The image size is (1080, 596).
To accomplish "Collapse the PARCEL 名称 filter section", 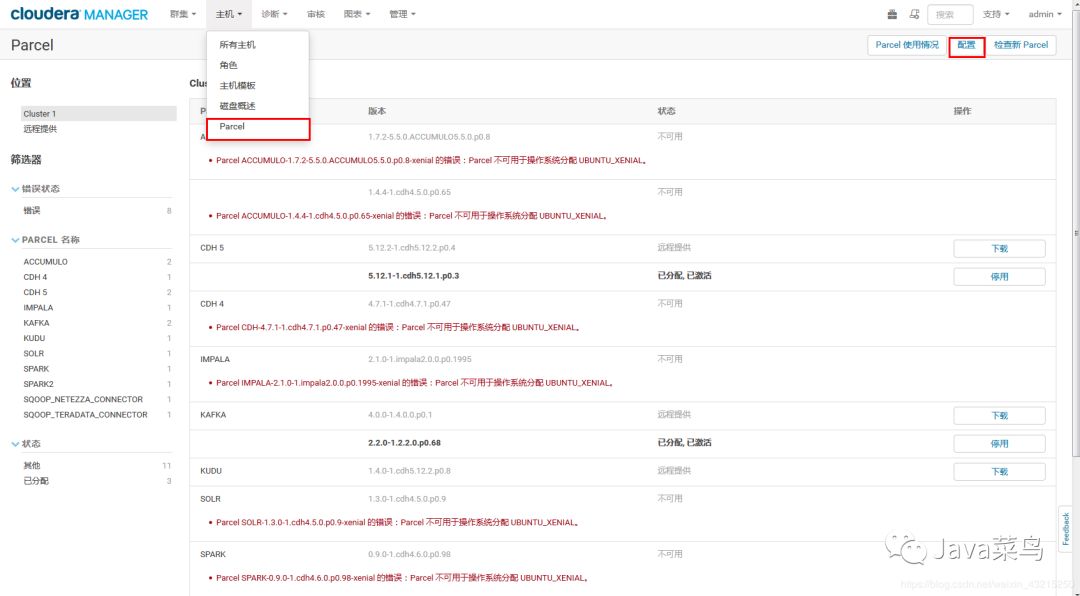I will [x=46, y=240].
